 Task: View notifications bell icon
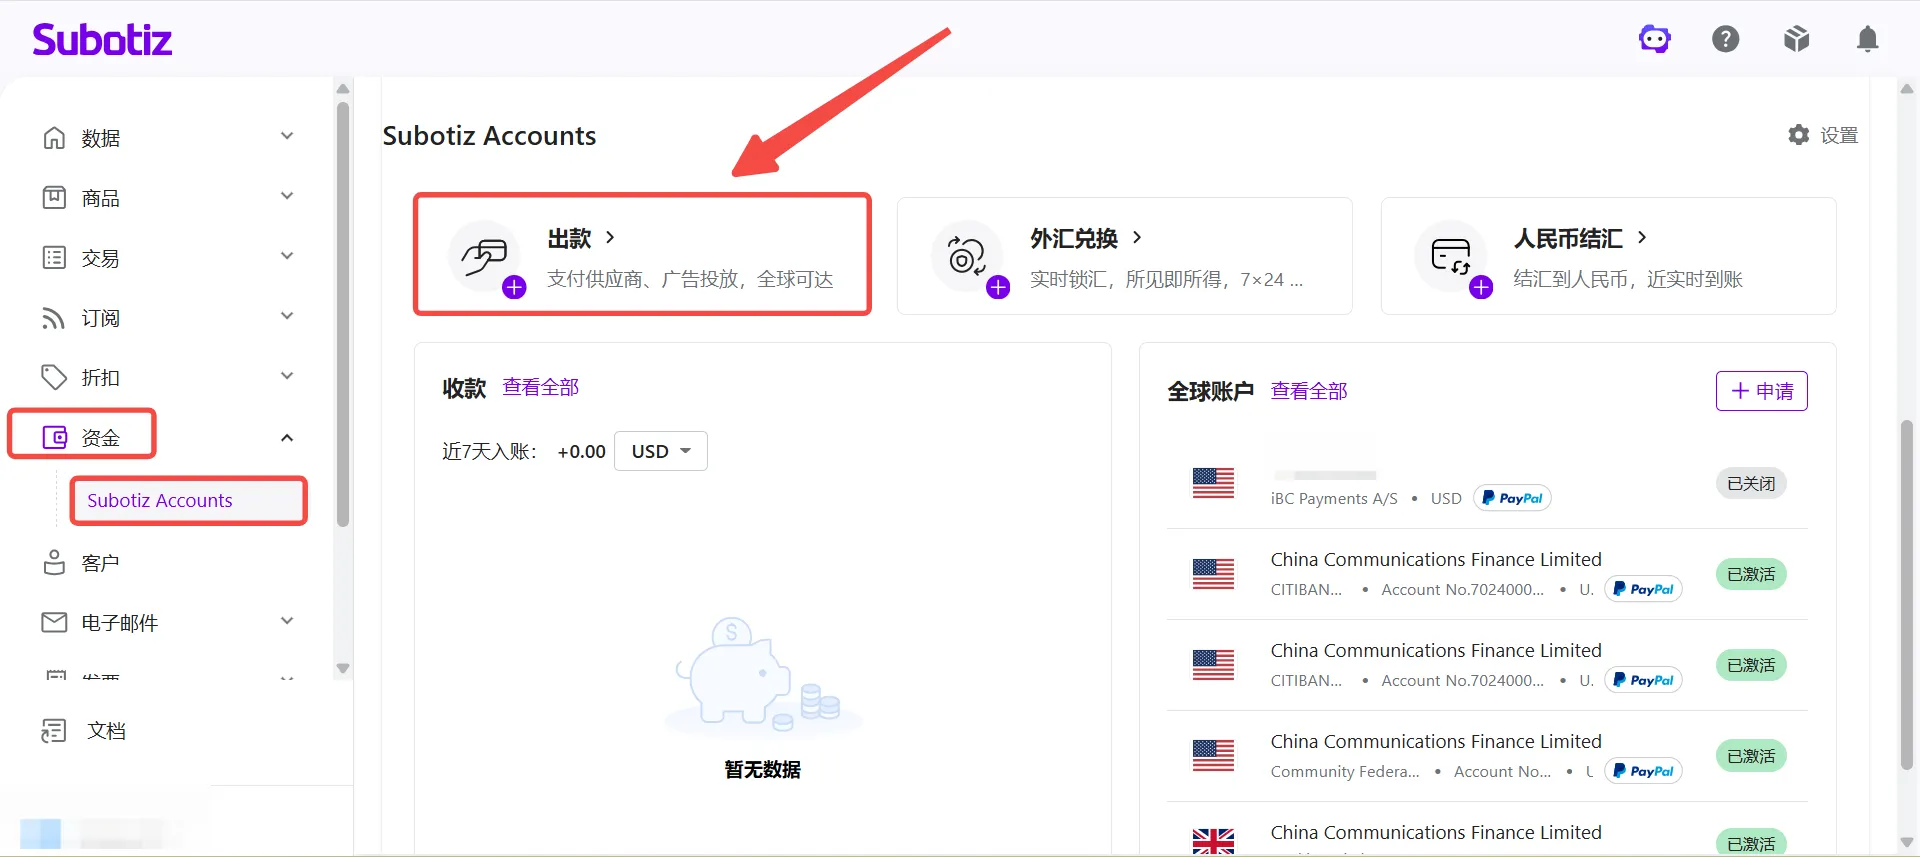[x=1867, y=39]
